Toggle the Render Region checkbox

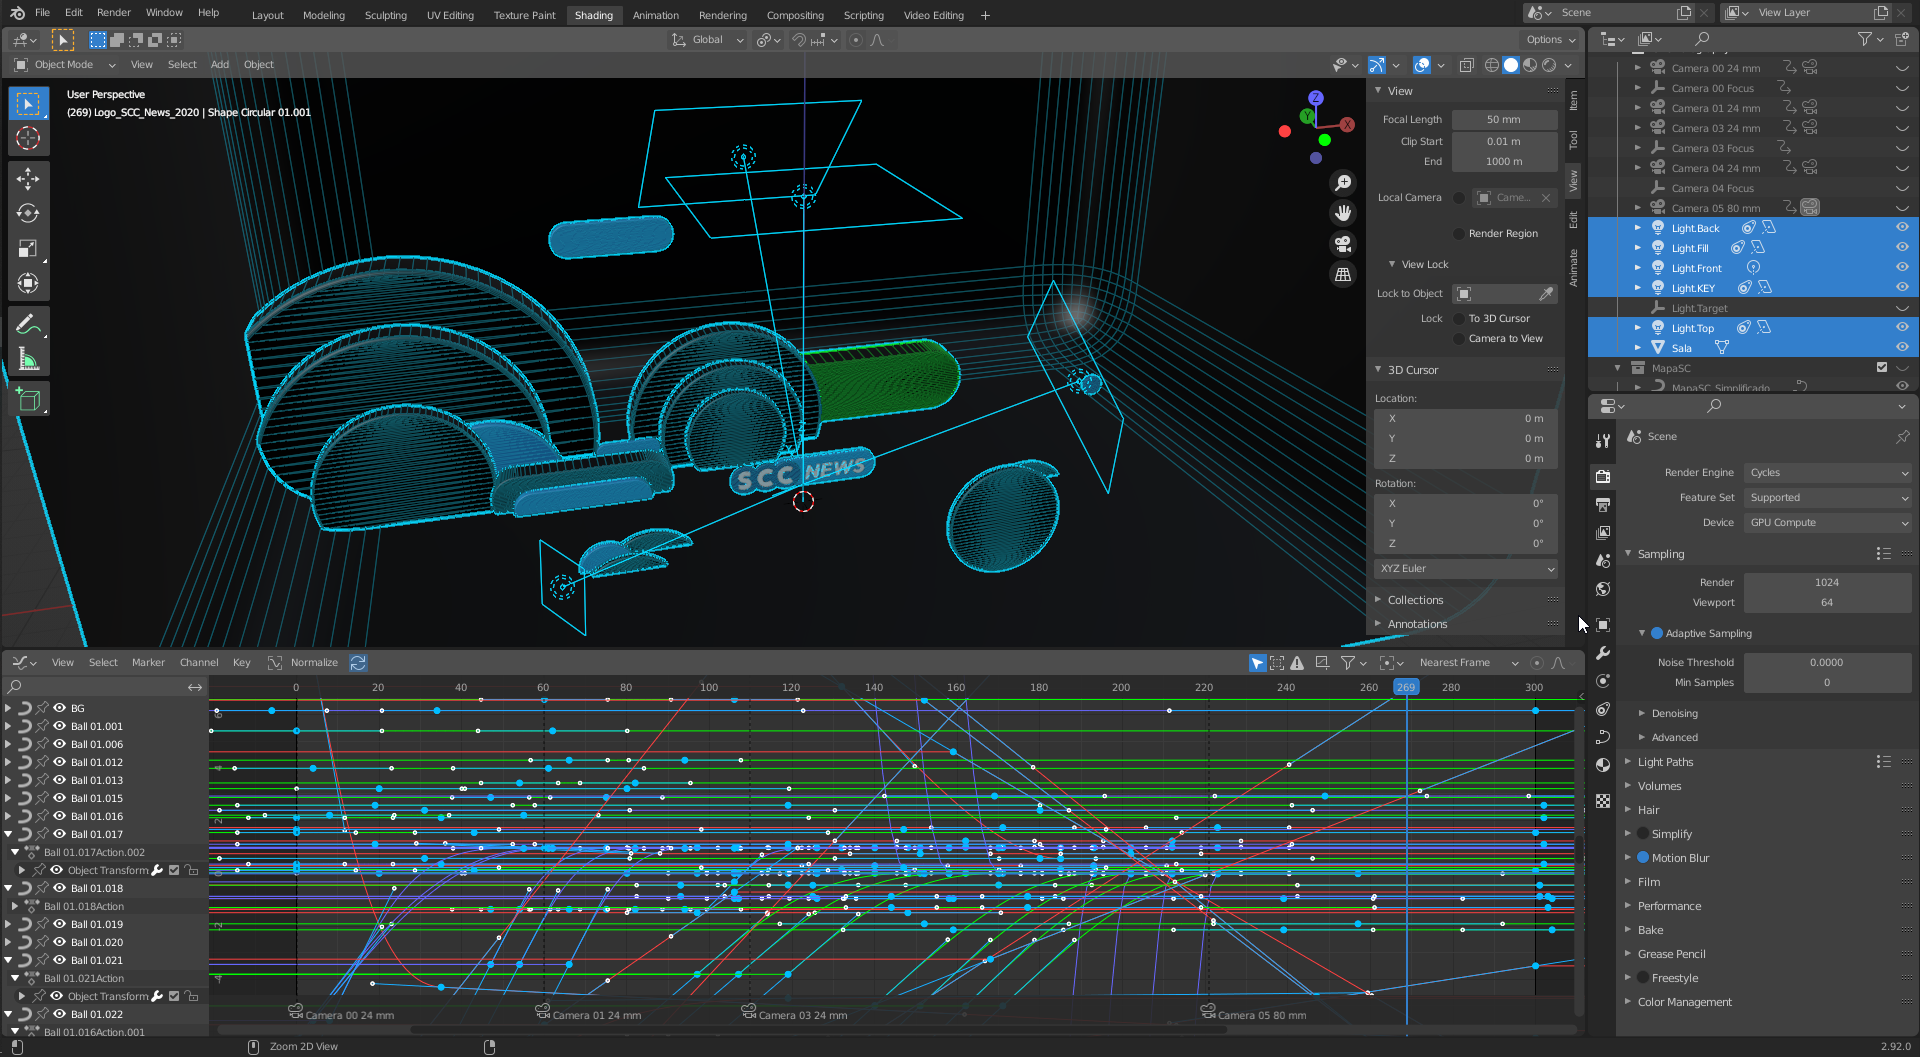click(1459, 234)
